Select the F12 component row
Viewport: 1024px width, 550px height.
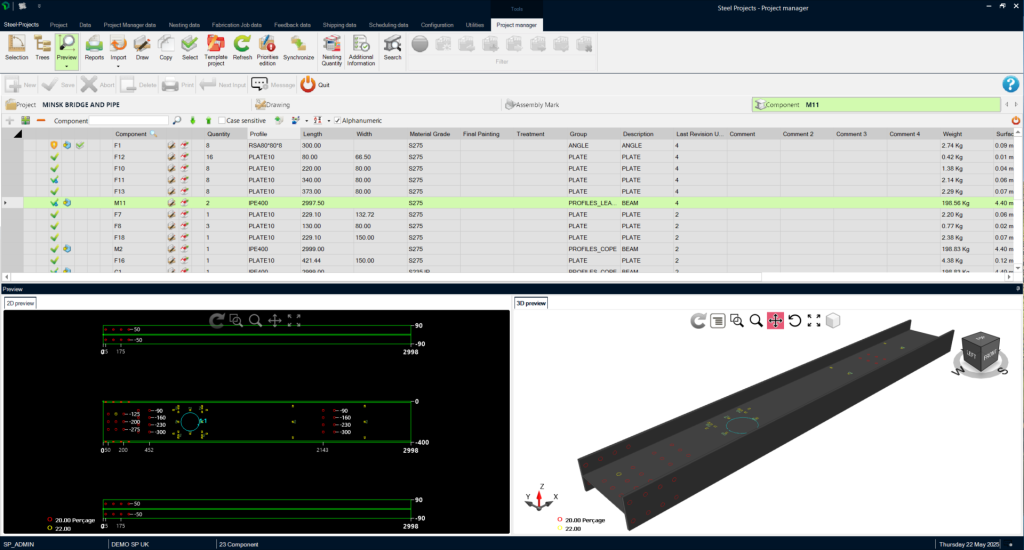pyautogui.click(x=119, y=157)
